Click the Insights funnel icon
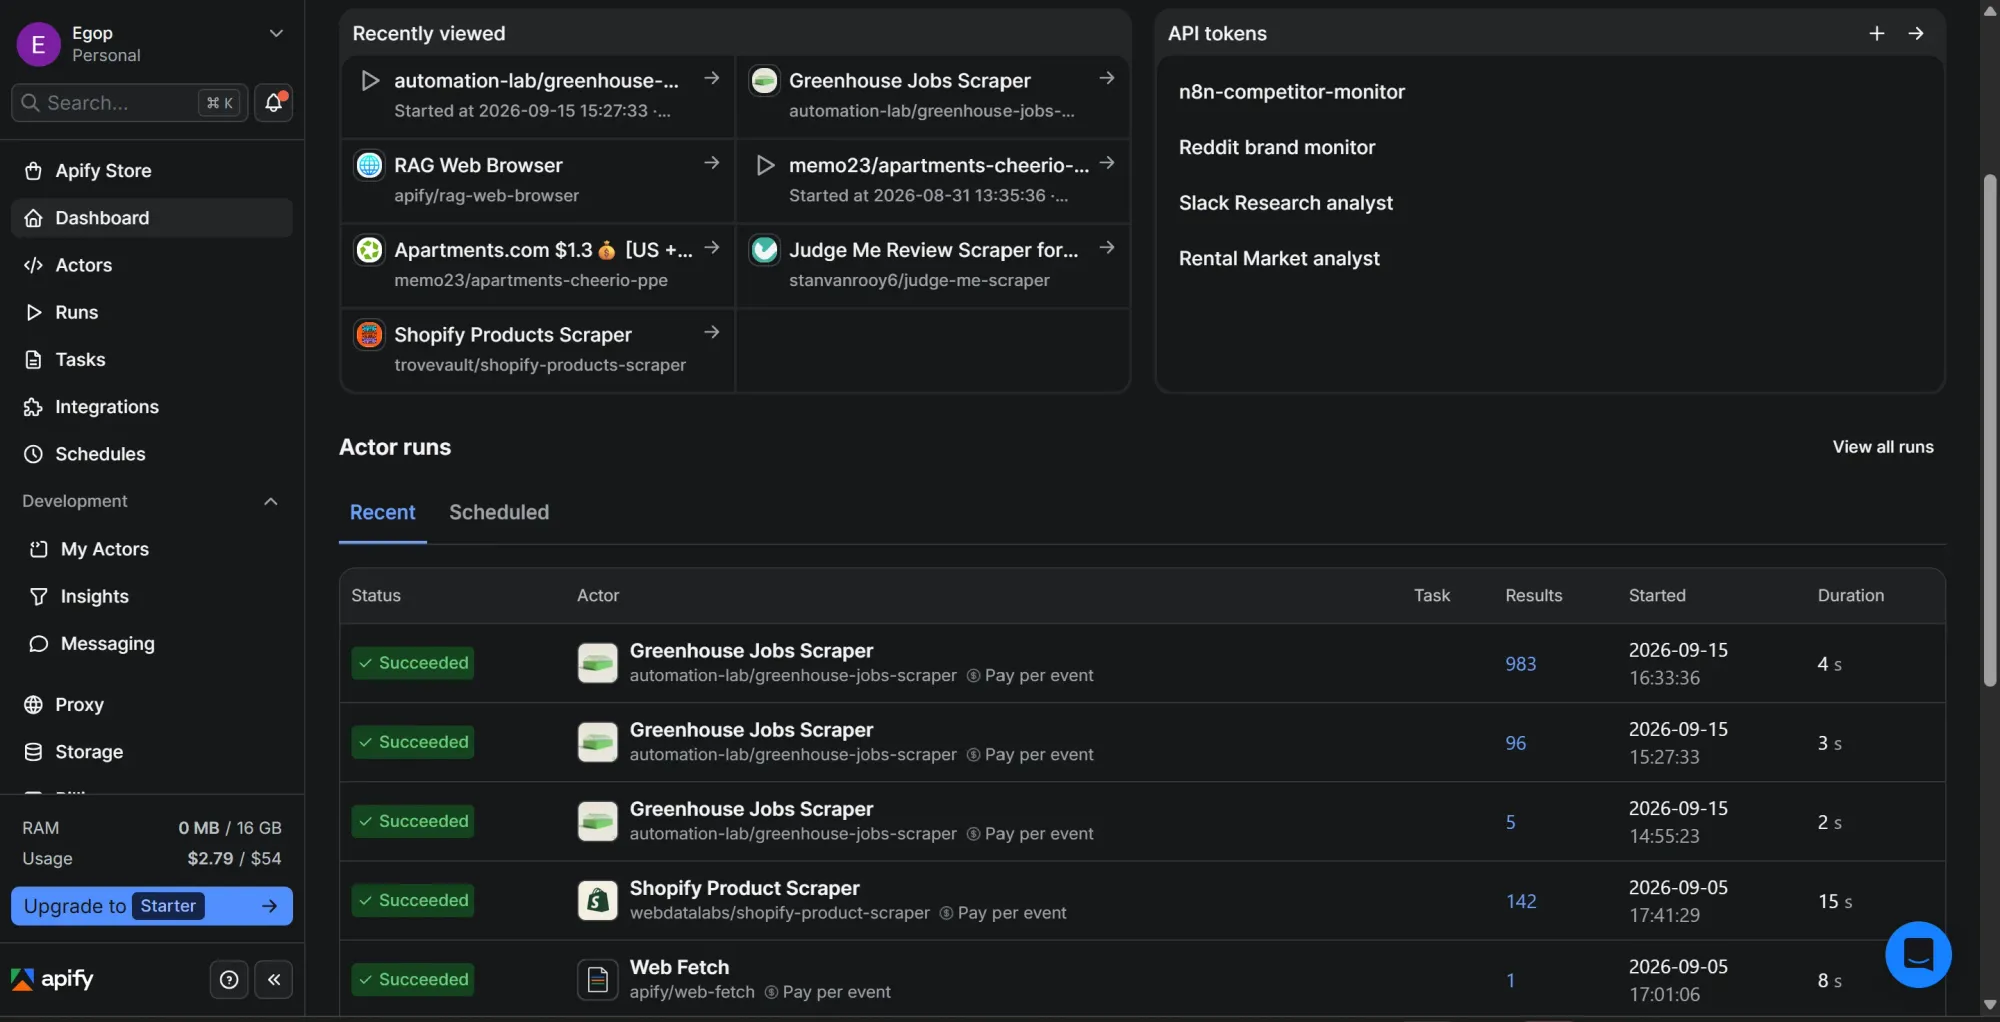 [x=38, y=596]
